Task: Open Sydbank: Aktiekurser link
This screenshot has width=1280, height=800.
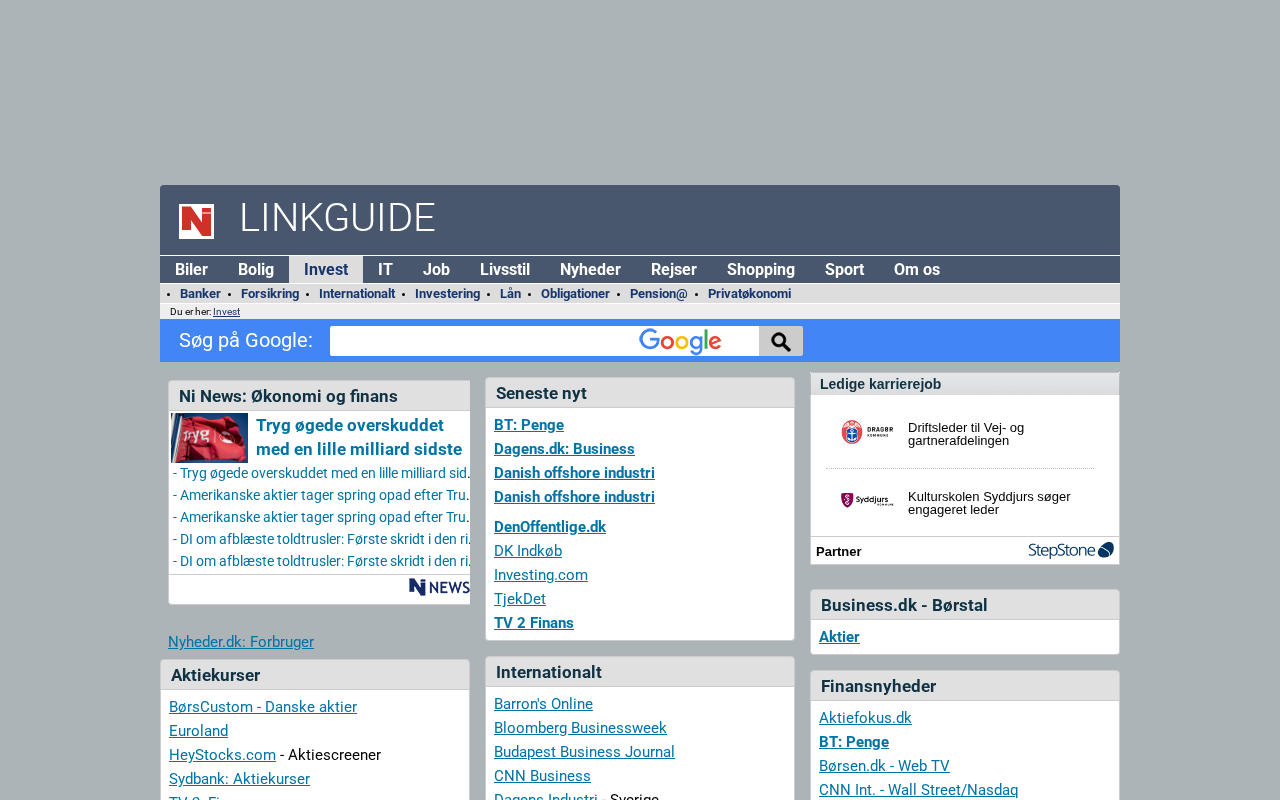Action: pyautogui.click(x=239, y=779)
